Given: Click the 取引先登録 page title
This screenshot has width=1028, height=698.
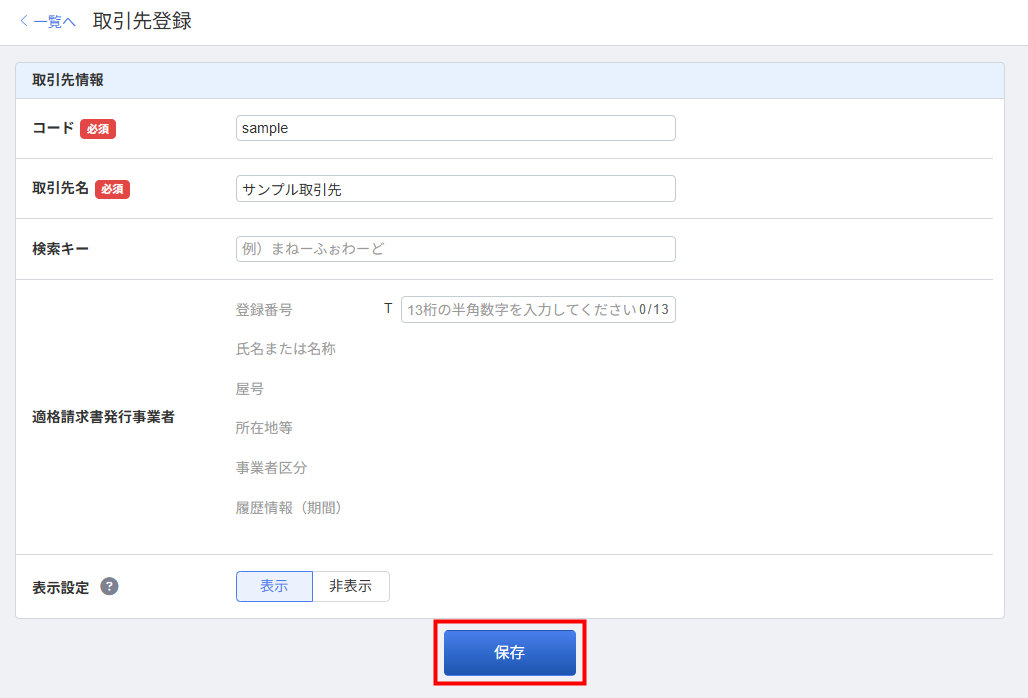Looking at the screenshot, I should point(142,21).
